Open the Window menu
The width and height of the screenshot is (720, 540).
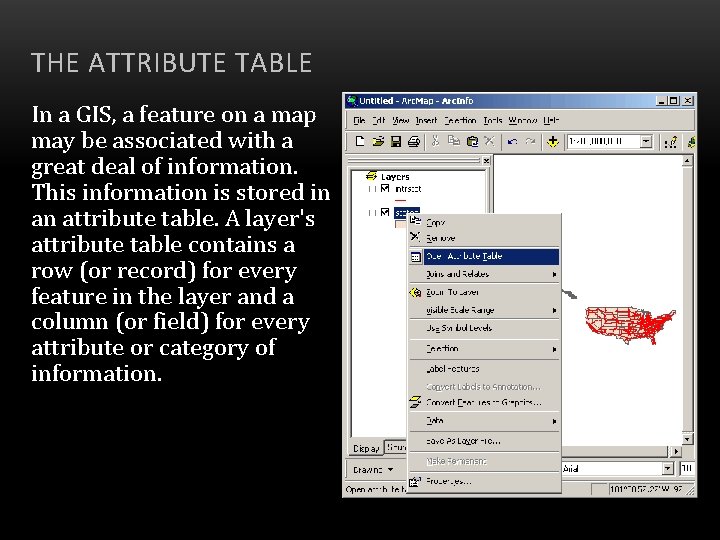523,120
